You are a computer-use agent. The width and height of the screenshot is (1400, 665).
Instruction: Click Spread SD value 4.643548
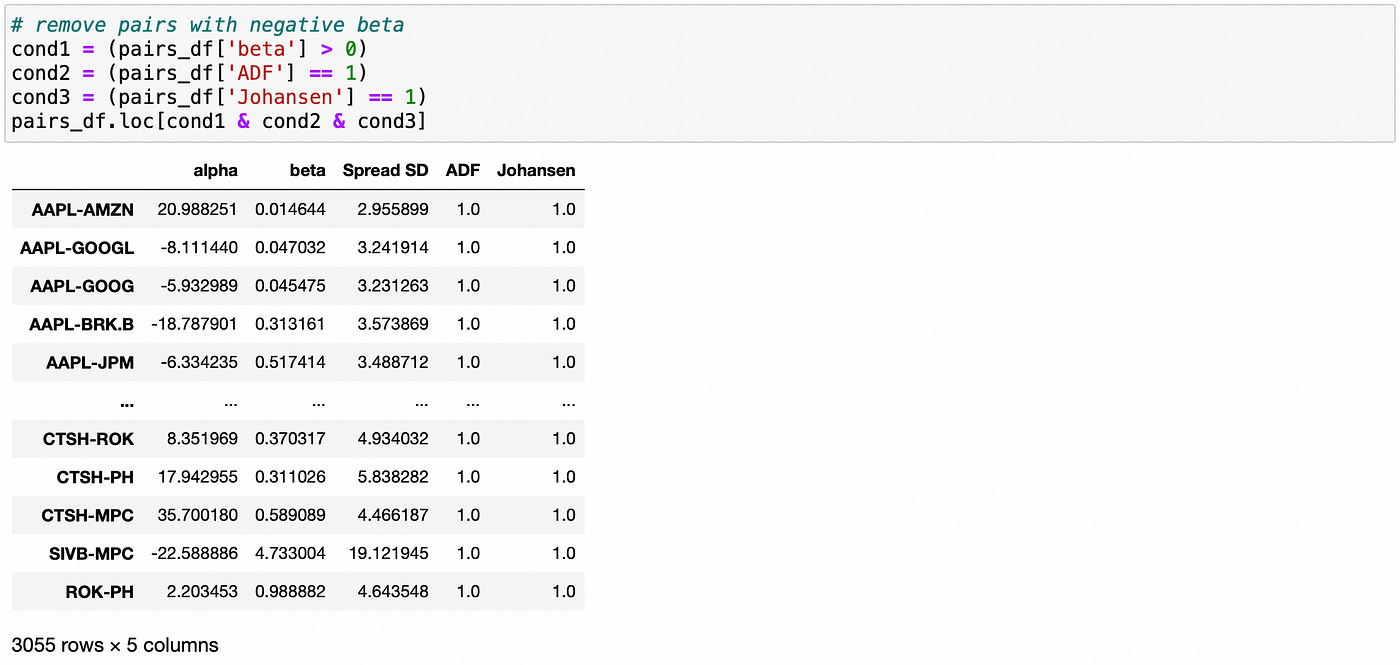coord(393,591)
